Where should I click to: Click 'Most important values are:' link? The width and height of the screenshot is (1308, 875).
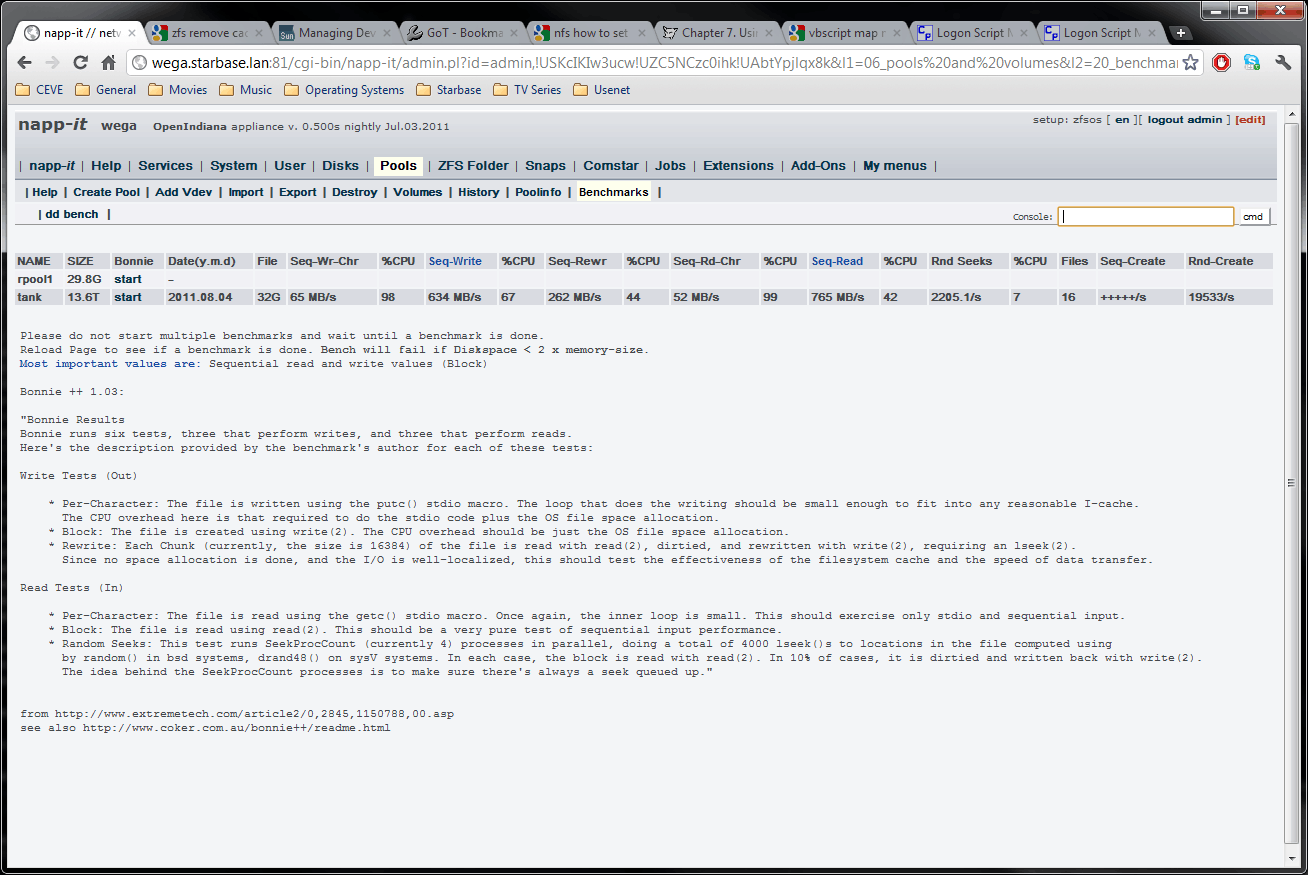[x=110, y=364]
